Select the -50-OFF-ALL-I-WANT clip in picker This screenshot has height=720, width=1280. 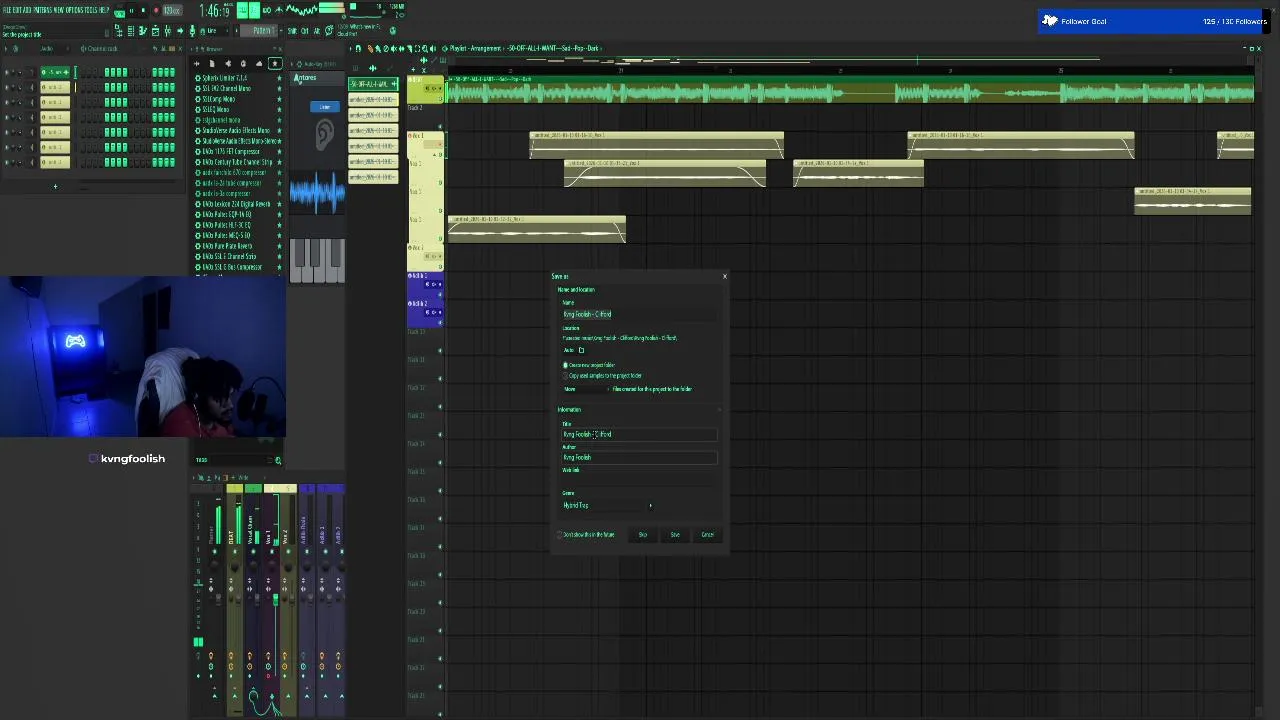click(373, 84)
